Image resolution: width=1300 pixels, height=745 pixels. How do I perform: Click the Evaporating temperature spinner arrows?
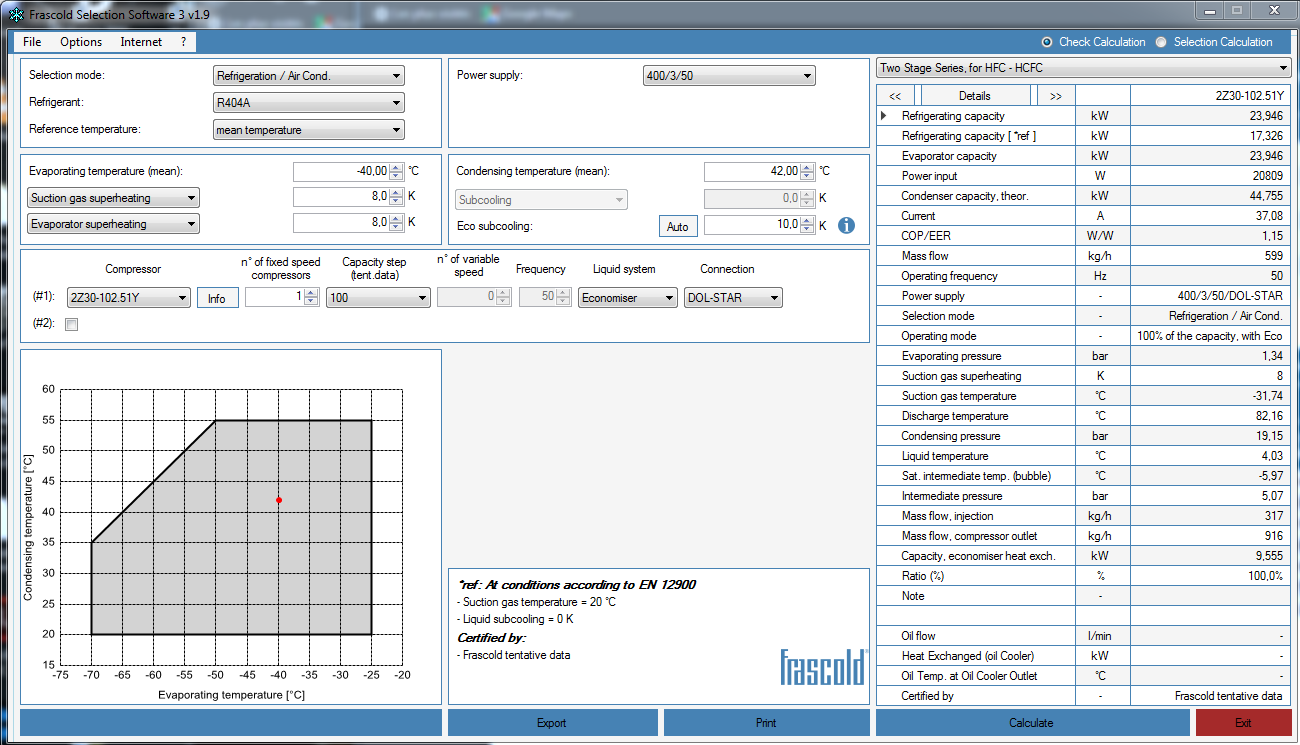[396, 171]
